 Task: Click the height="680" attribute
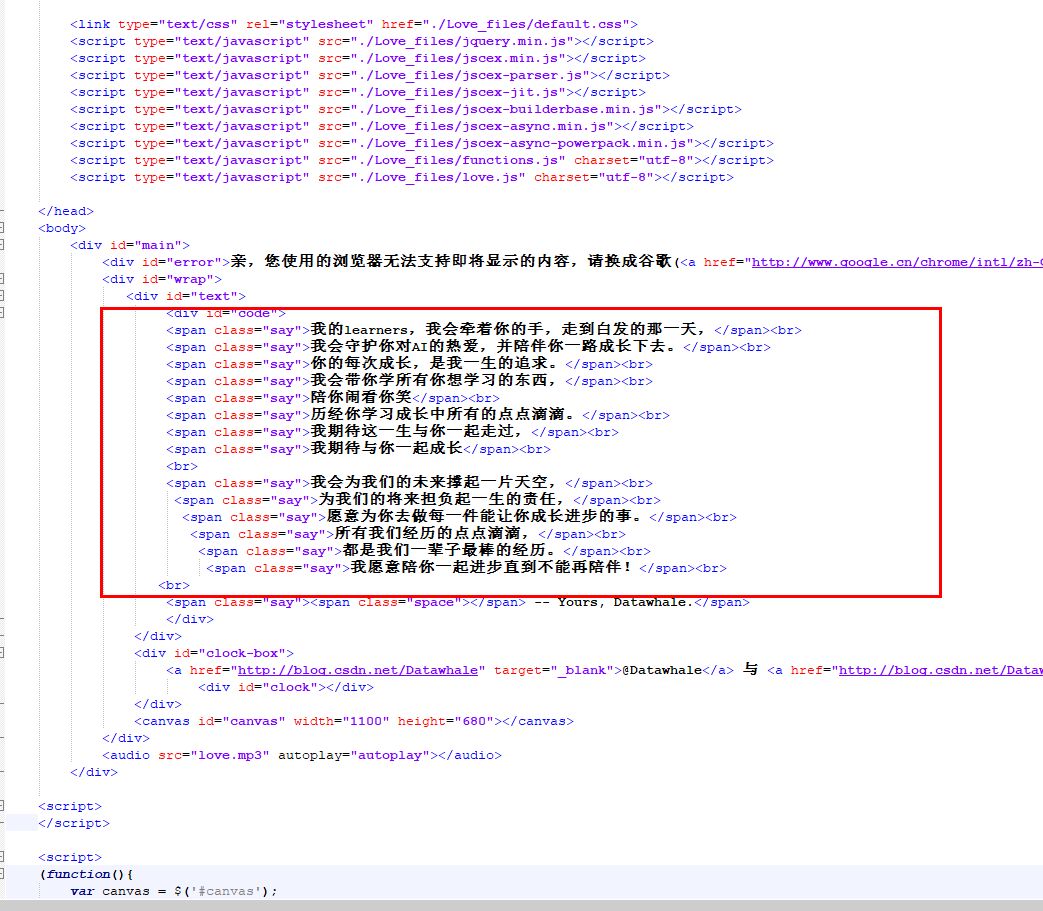tap(446, 721)
